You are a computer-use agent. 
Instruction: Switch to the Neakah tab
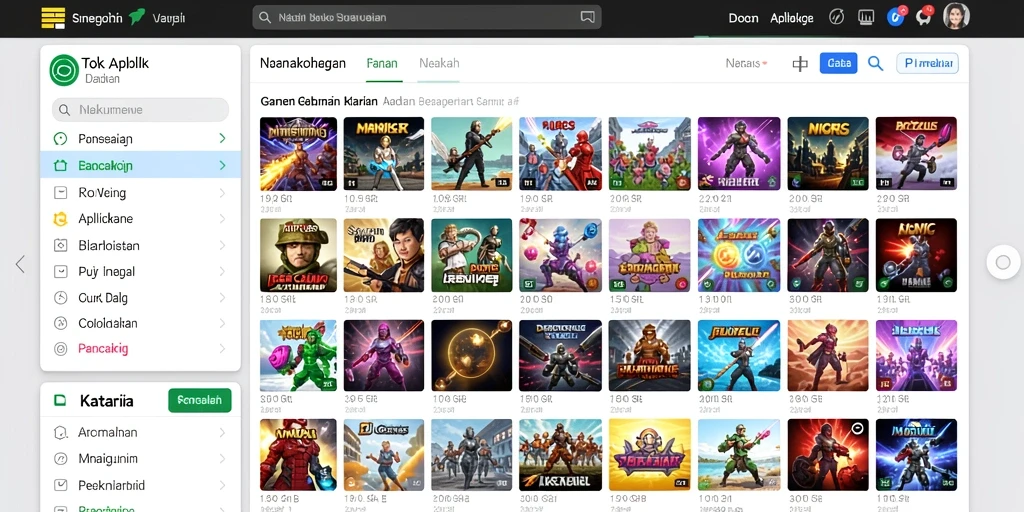[x=439, y=63]
